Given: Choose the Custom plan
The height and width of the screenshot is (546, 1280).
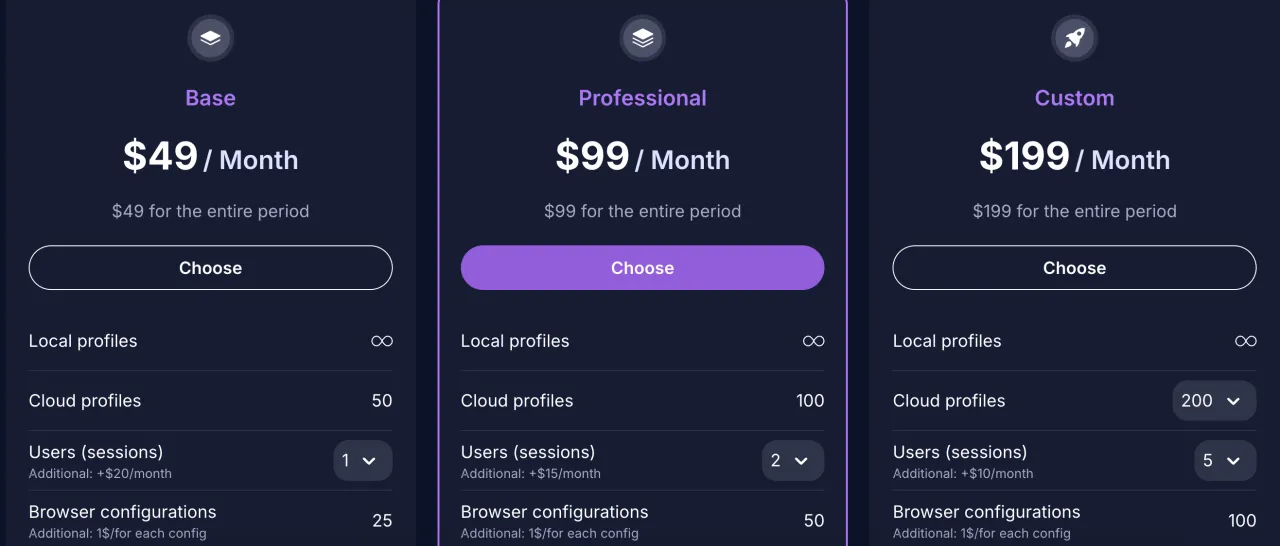Looking at the screenshot, I should point(1074,268).
